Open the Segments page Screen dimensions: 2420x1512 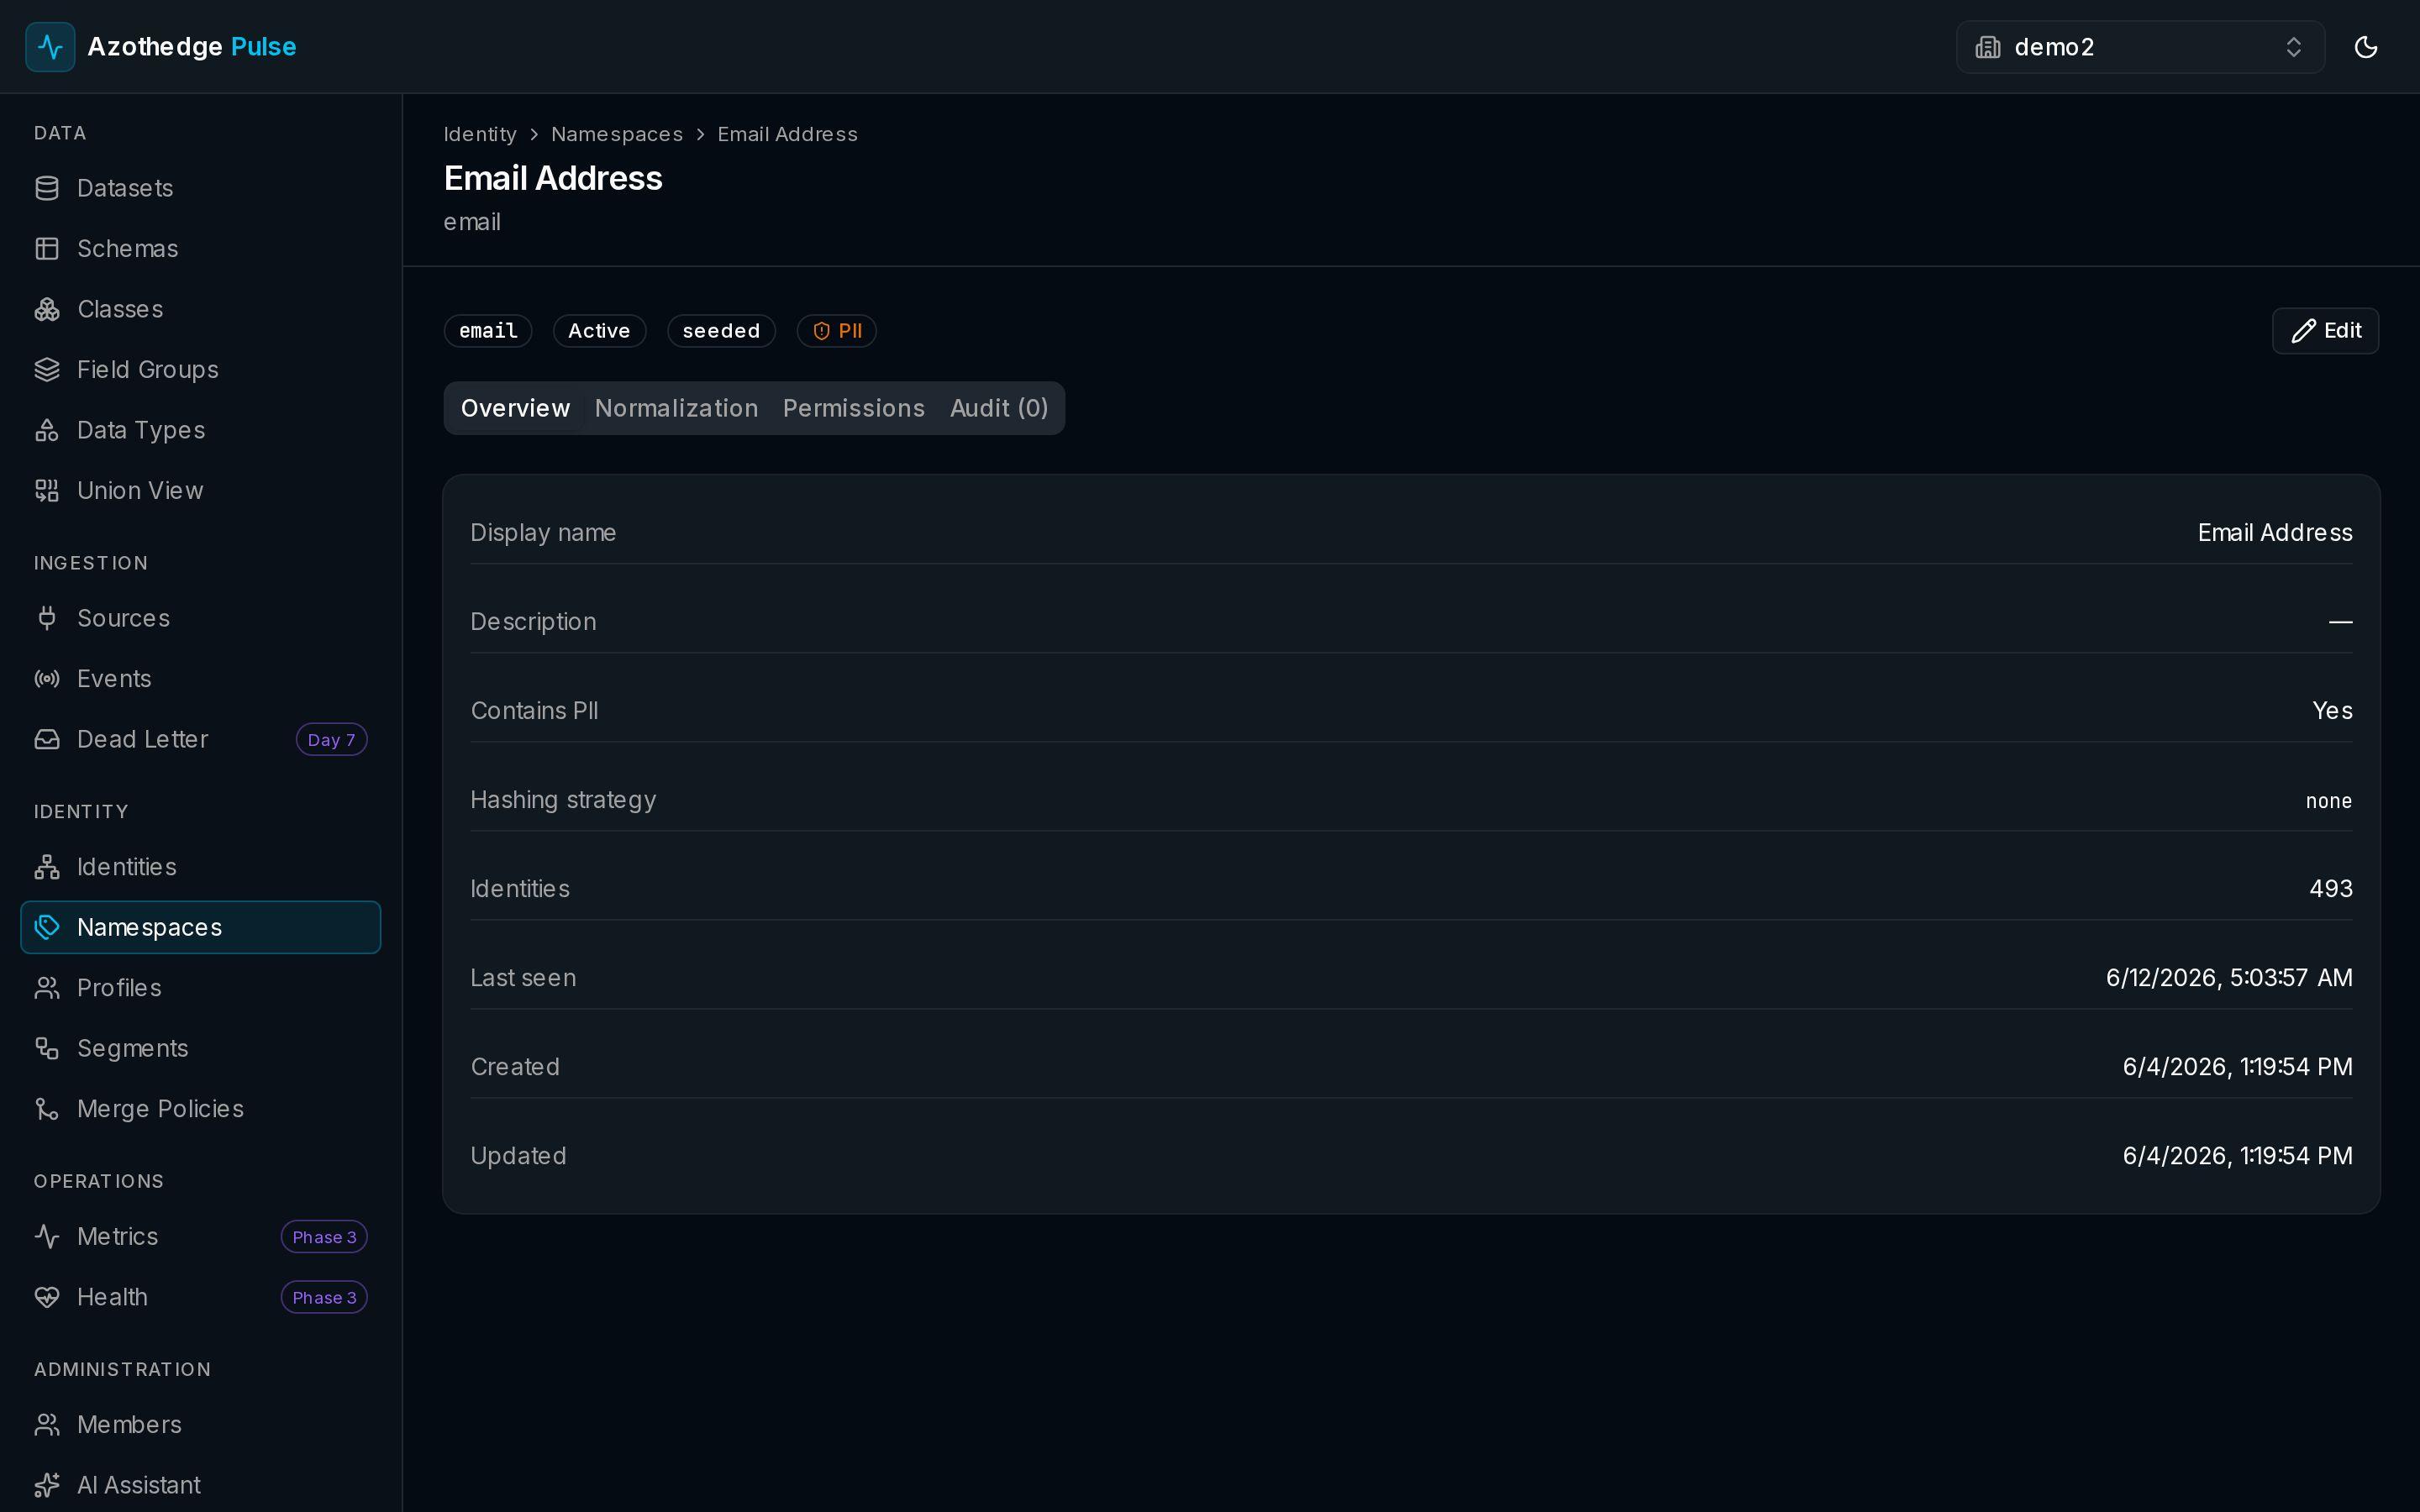(200, 1048)
